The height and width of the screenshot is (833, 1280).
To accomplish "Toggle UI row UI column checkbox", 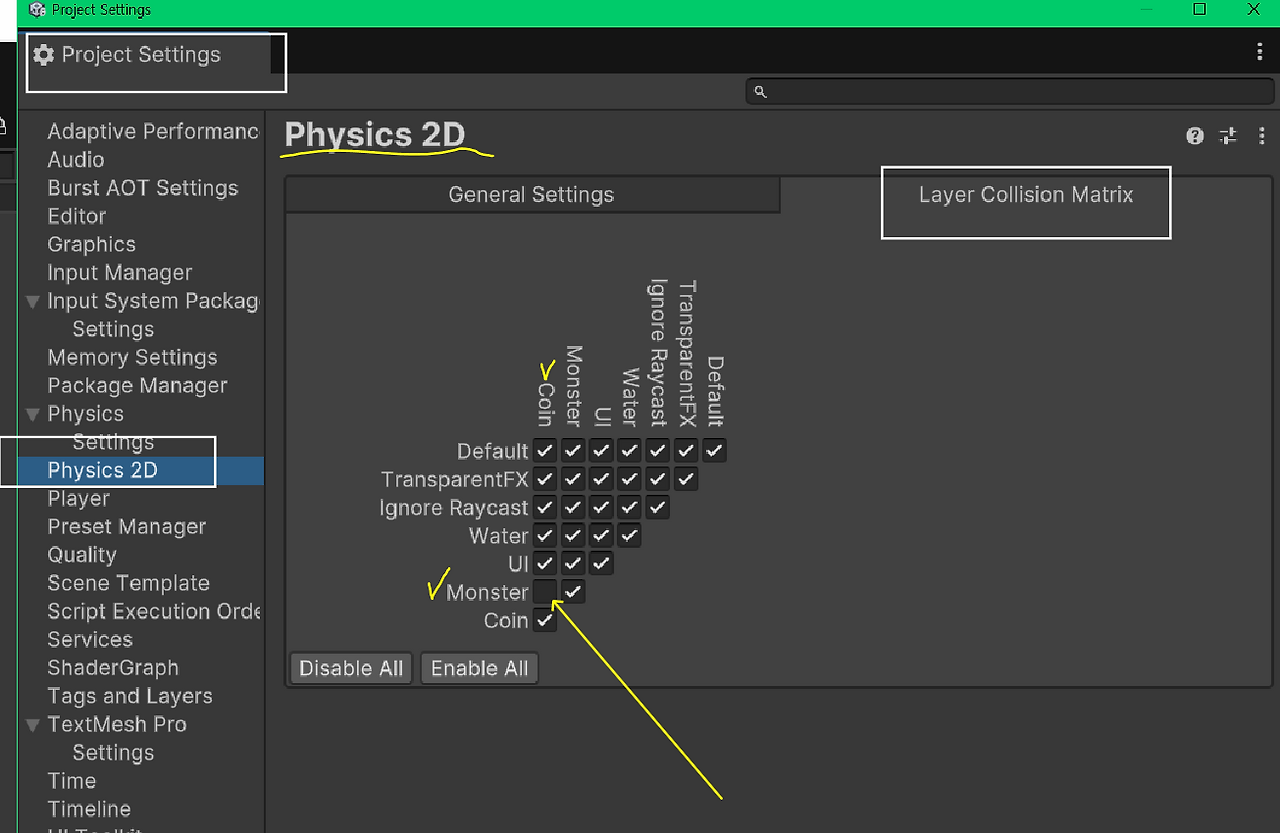I will (x=601, y=564).
